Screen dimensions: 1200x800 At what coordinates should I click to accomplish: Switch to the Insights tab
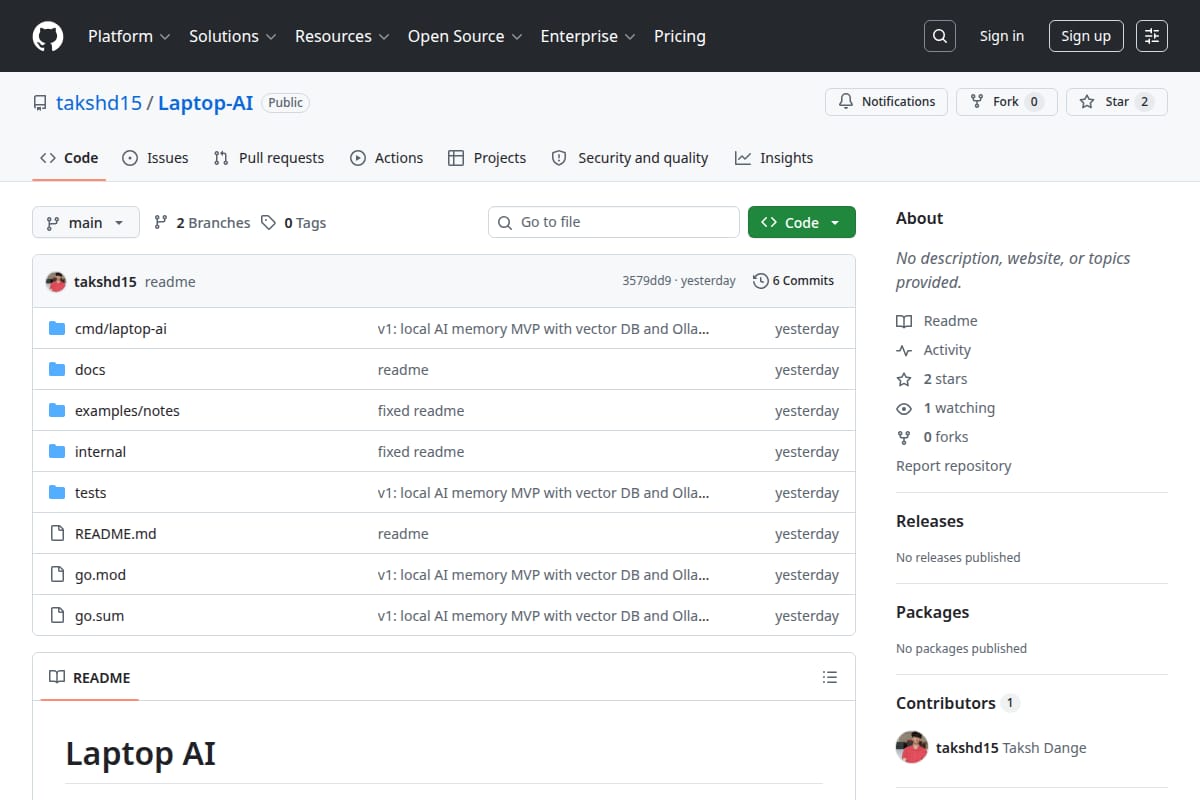pos(774,158)
